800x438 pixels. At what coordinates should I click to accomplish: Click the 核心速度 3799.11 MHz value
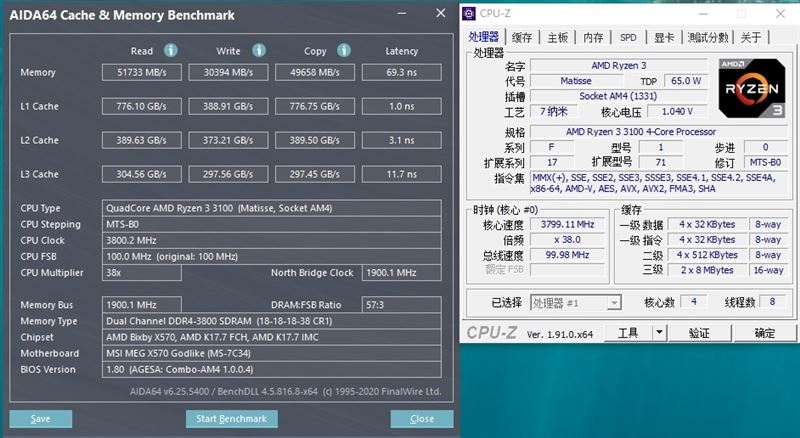(567, 224)
